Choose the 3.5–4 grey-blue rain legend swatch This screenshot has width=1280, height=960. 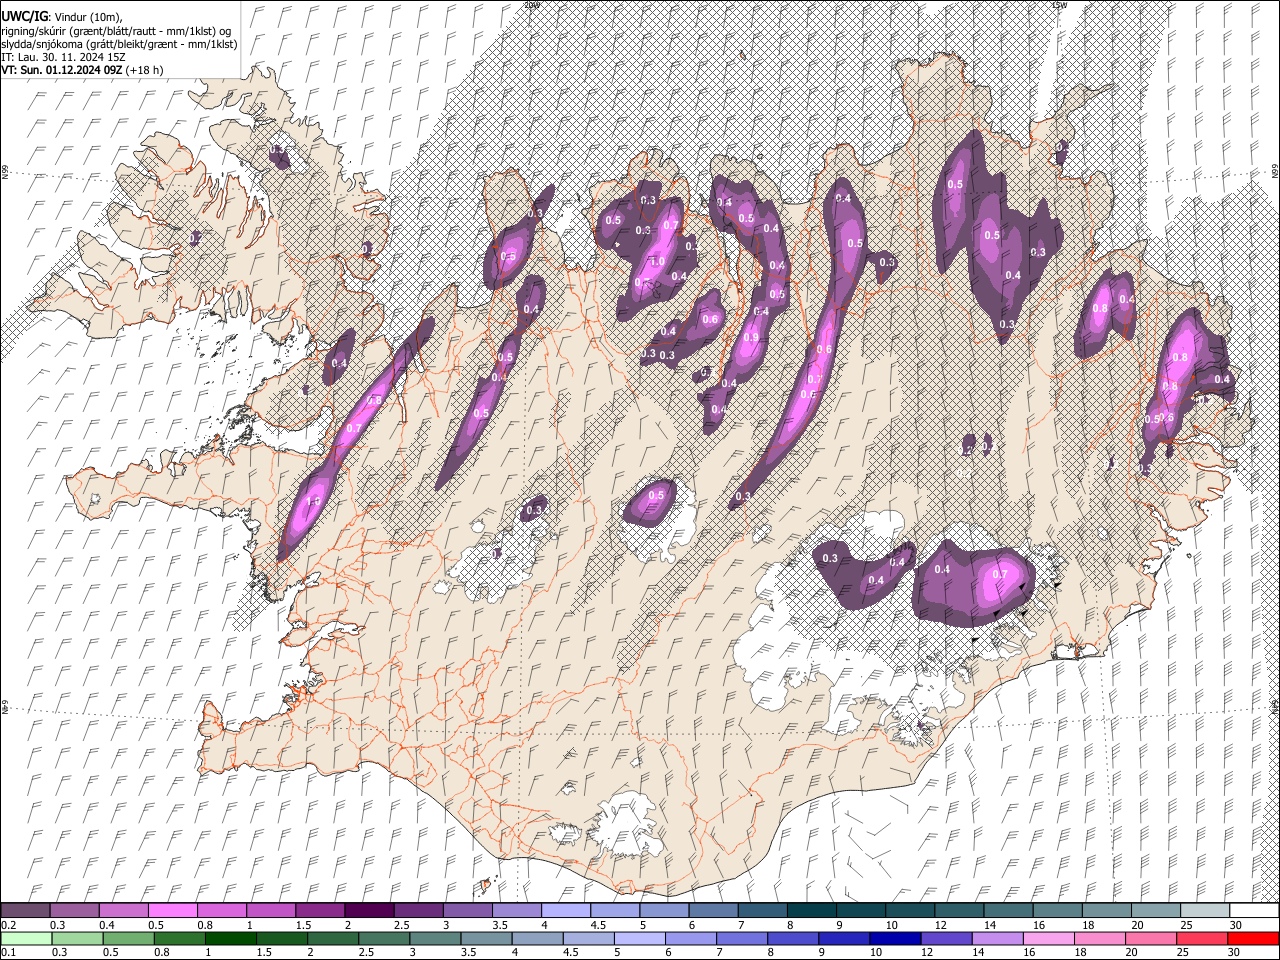[486, 939]
